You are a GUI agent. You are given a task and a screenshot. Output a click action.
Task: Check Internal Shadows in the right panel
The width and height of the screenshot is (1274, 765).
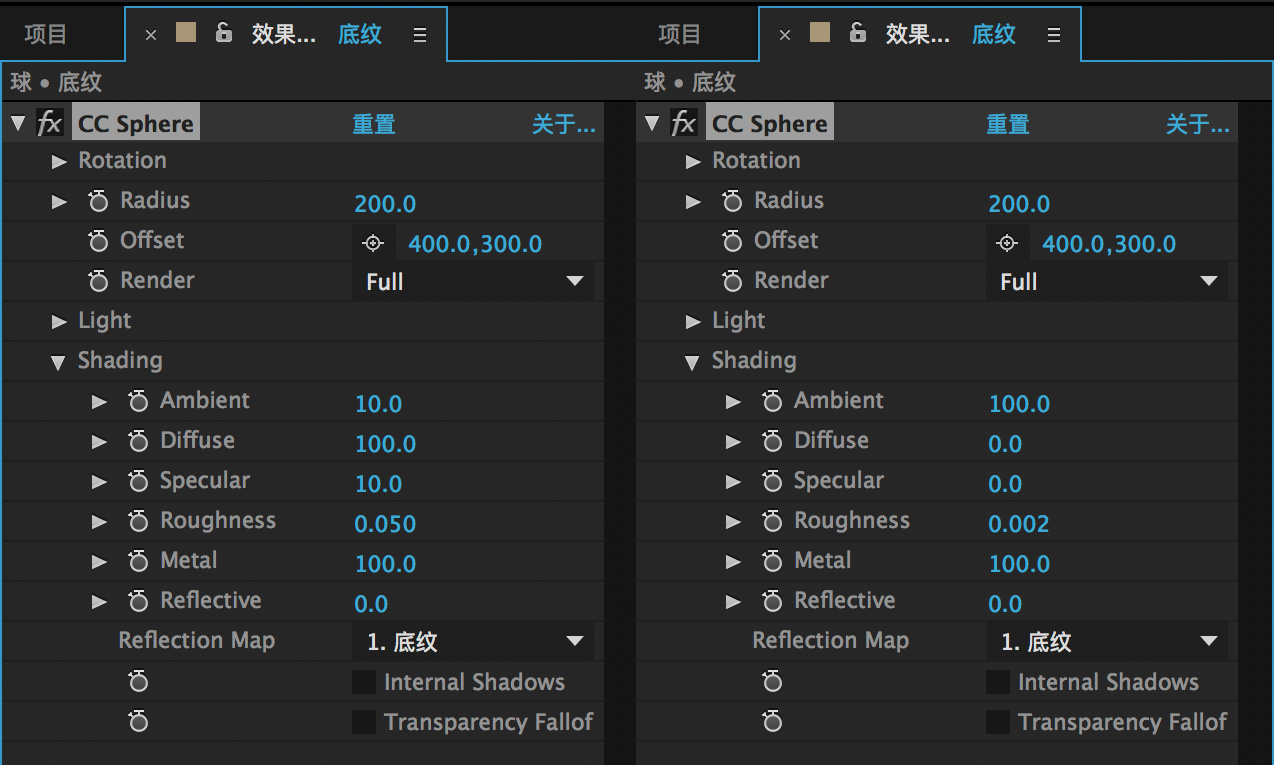998,682
